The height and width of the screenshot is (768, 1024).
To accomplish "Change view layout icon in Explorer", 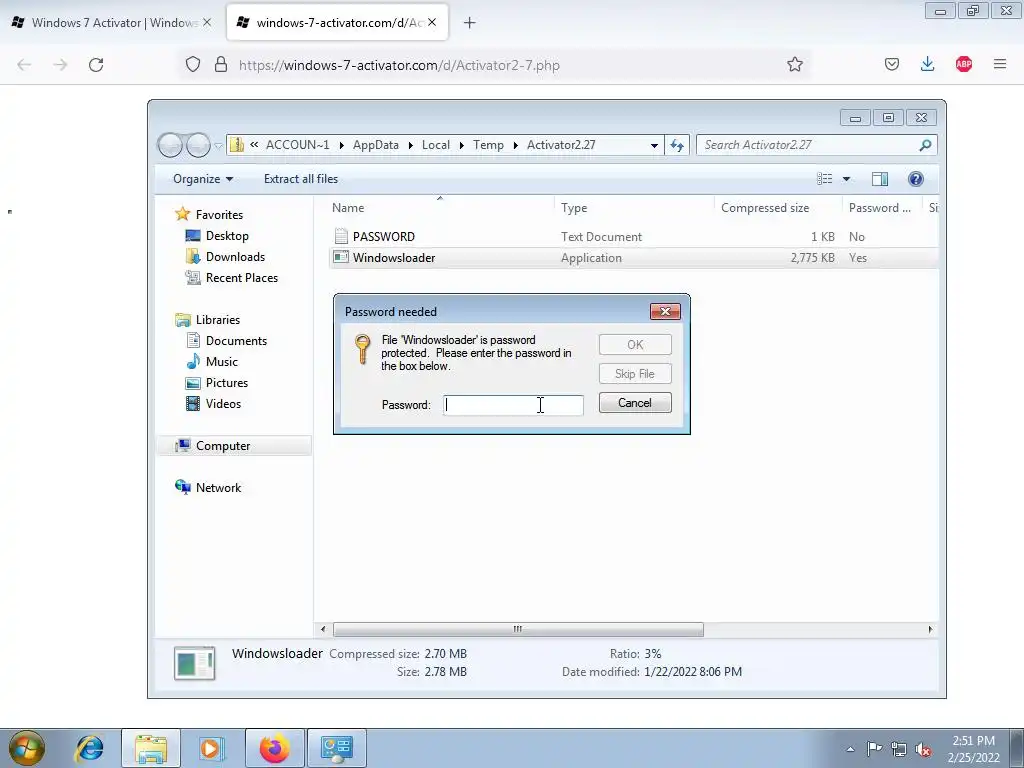I will coord(824,179).
